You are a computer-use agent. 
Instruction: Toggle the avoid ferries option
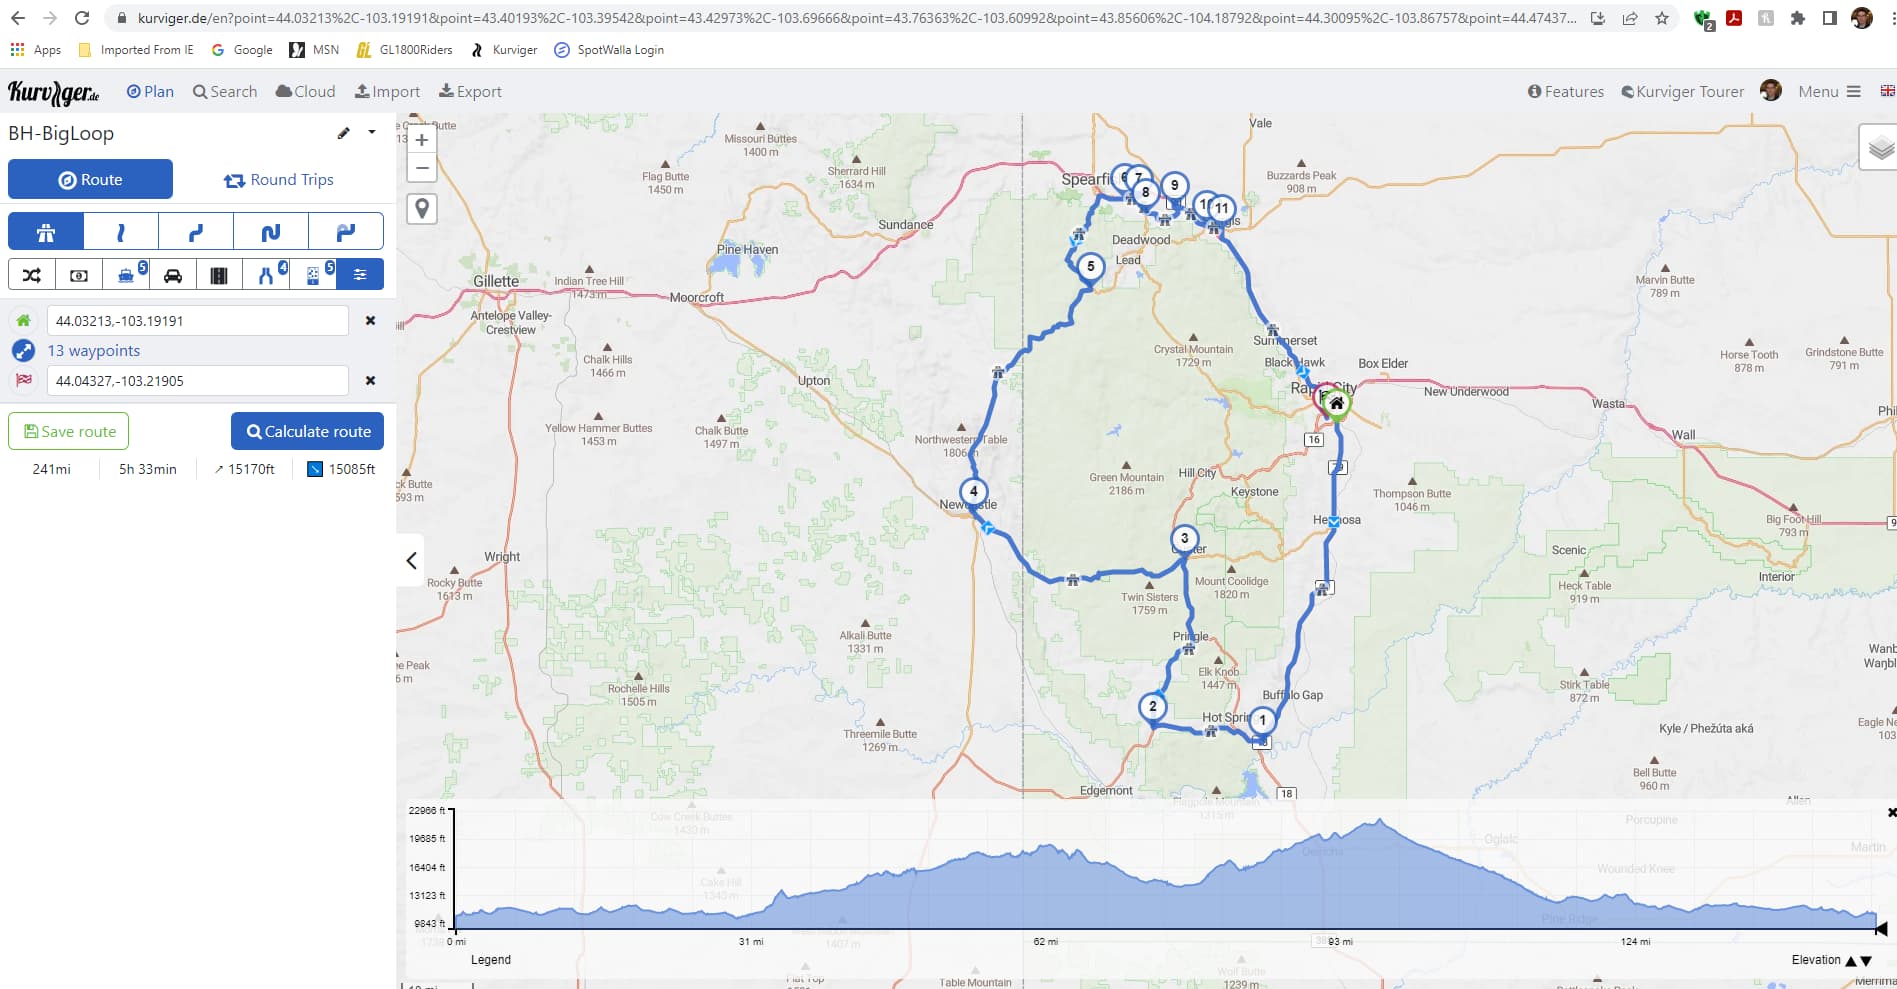(126, 275)
